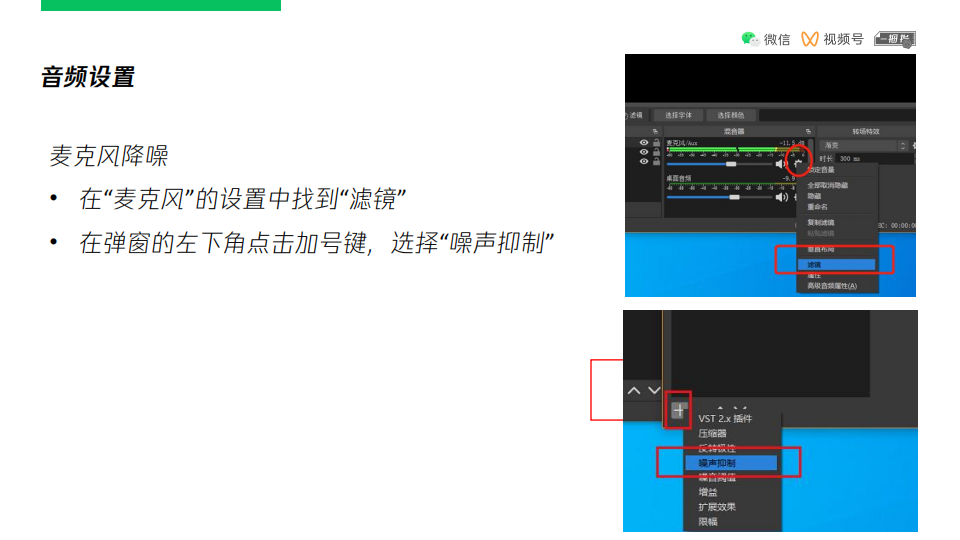The image size is (960, 540).
Task: Click the 桌面音频 source label
Action: click(679, 178)
